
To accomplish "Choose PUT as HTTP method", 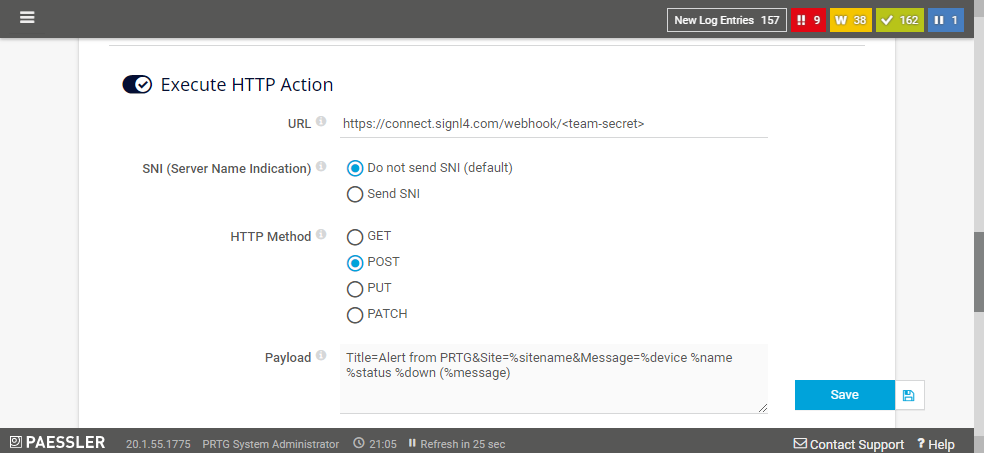I will [x=355, y=289].
